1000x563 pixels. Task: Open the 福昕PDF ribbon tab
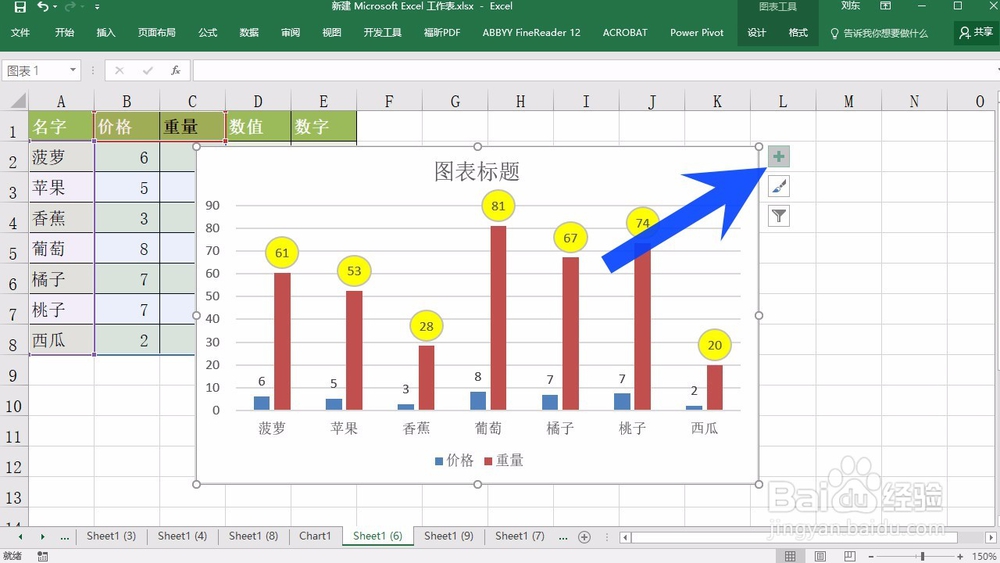coord(442,33)
